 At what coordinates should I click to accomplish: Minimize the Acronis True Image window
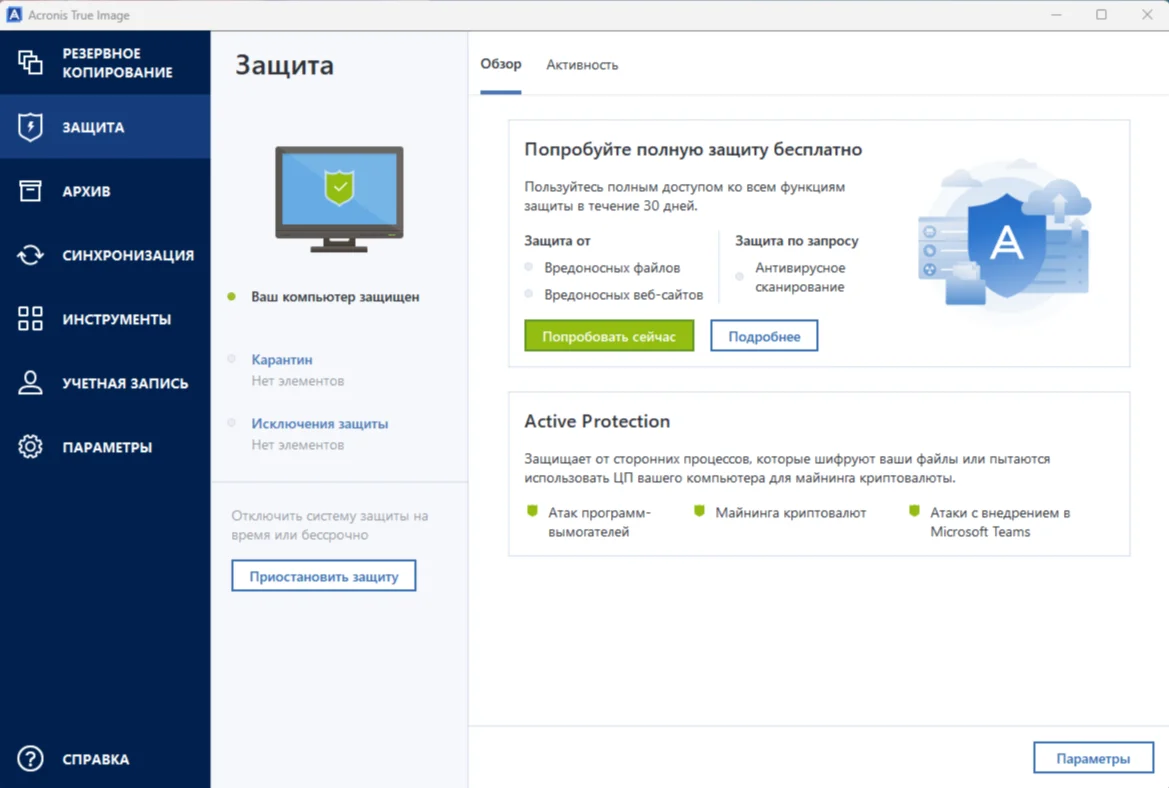1056,14
